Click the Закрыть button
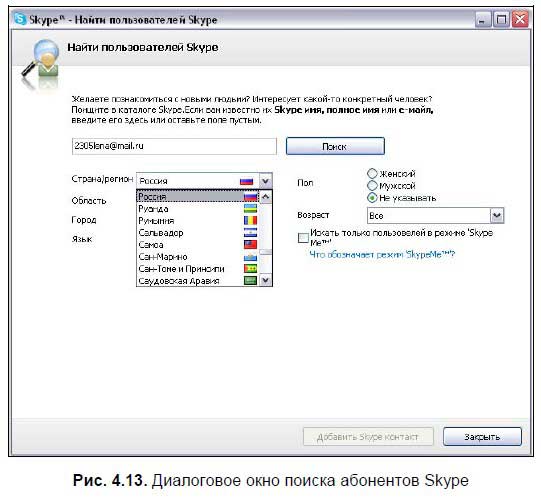Viewport: 541px width, 497px height. [x=482, y=437]
